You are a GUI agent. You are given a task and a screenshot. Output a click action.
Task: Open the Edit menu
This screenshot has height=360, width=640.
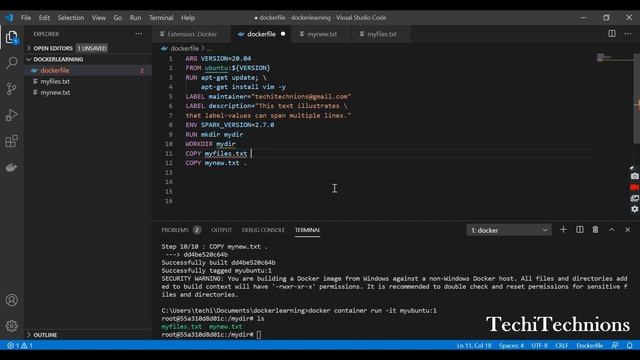tap(44, 18)
